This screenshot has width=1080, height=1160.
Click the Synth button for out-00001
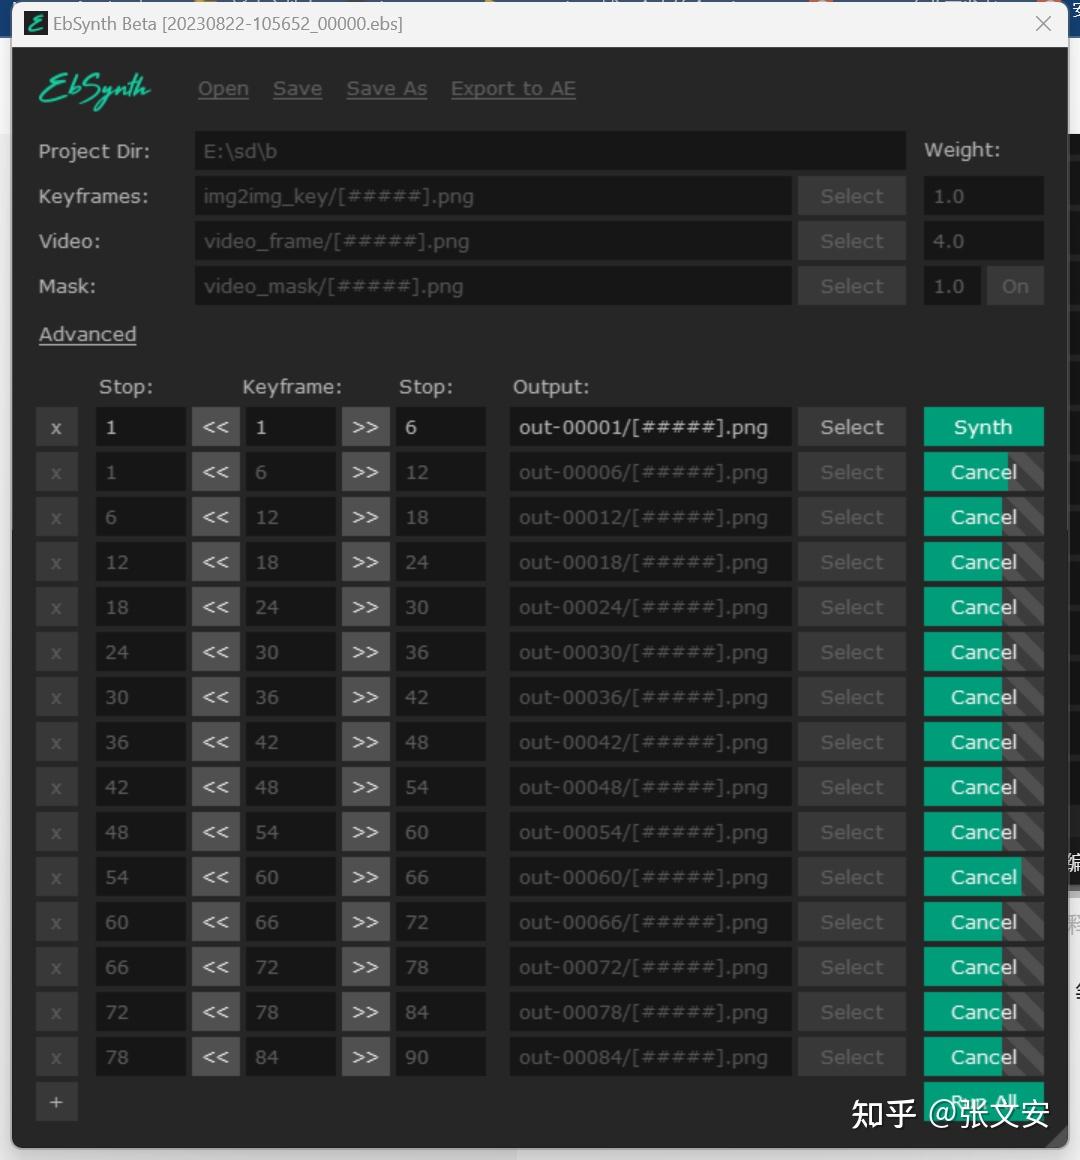click(x=983, y=428)
